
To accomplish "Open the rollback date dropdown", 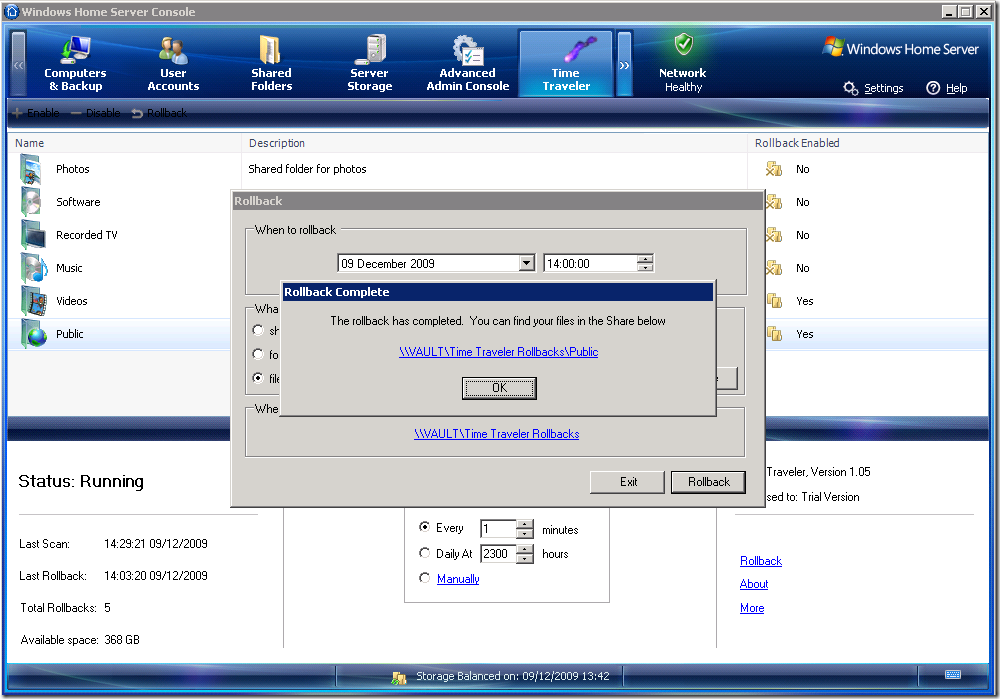I will pyautogui.click(x=527, y=263).
